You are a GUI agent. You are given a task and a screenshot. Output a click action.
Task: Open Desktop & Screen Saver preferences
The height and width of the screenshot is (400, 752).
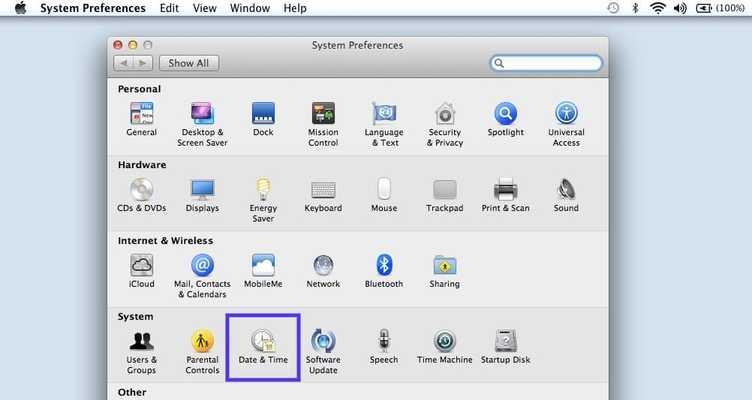pyautogui.click(x=202, y=124)
